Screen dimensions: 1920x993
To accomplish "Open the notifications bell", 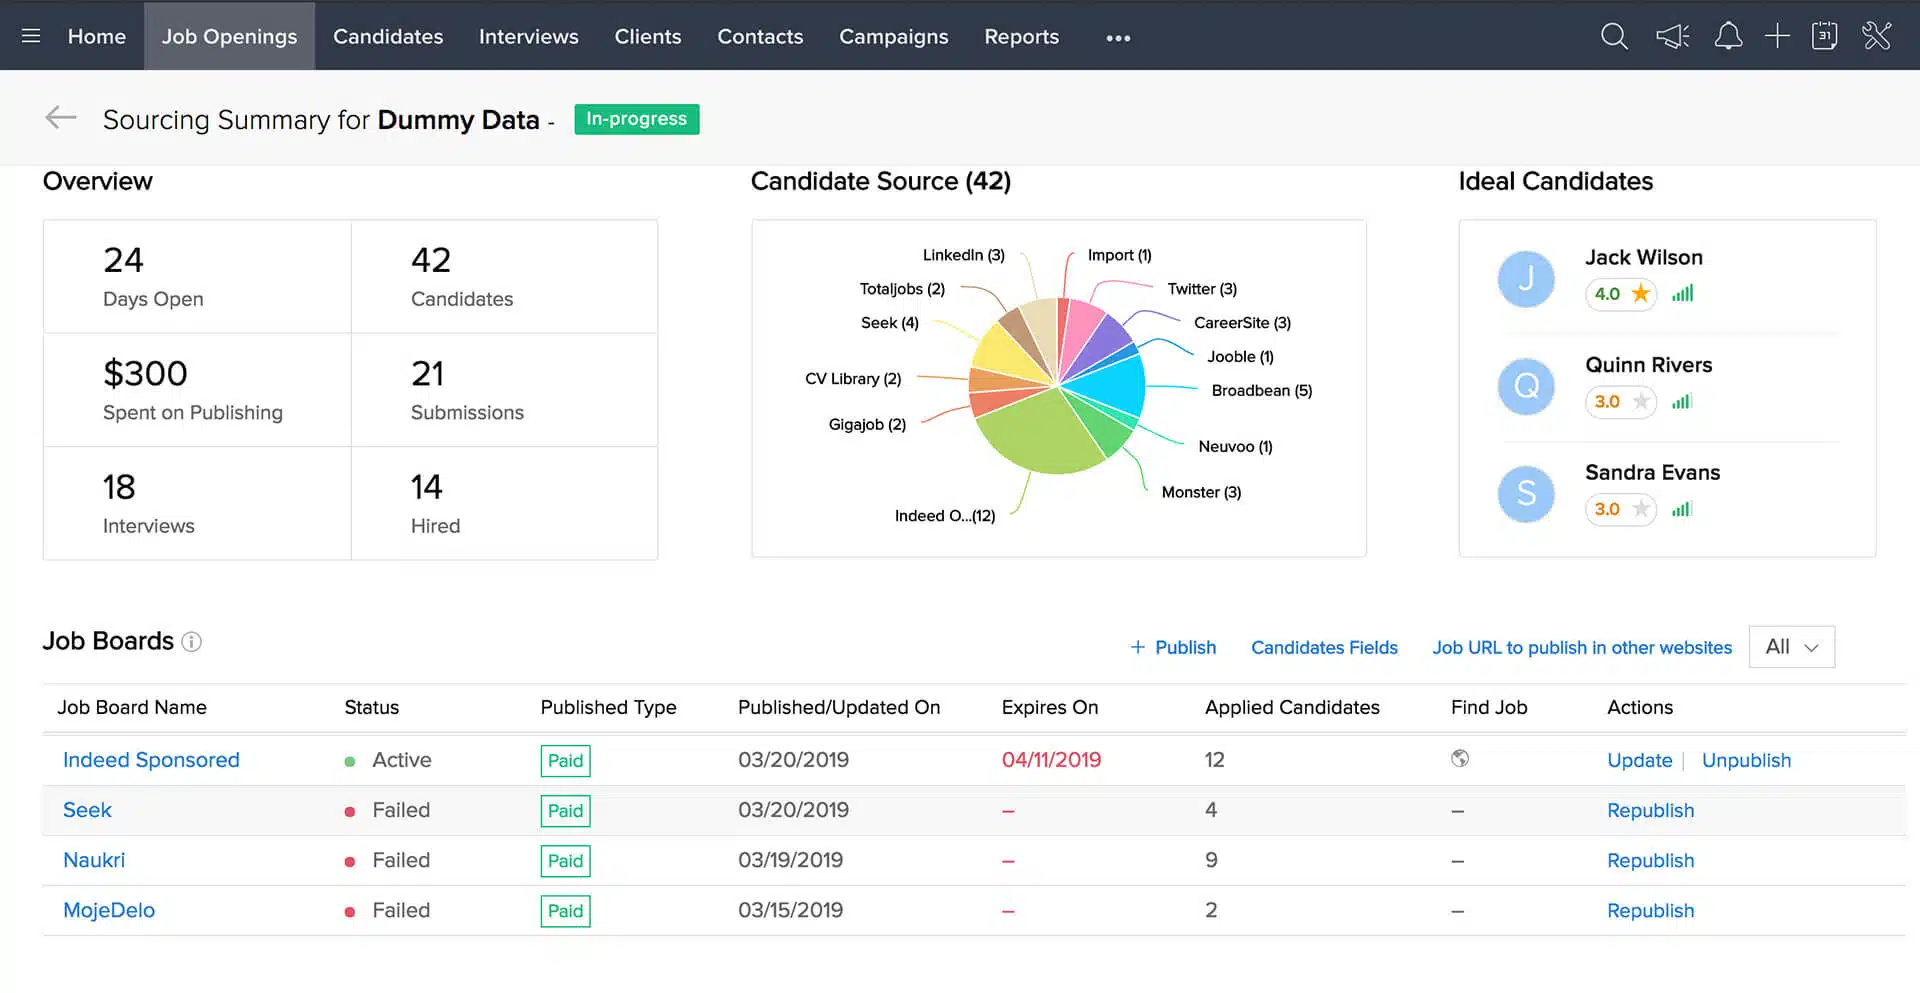I will coord(1728,35).
